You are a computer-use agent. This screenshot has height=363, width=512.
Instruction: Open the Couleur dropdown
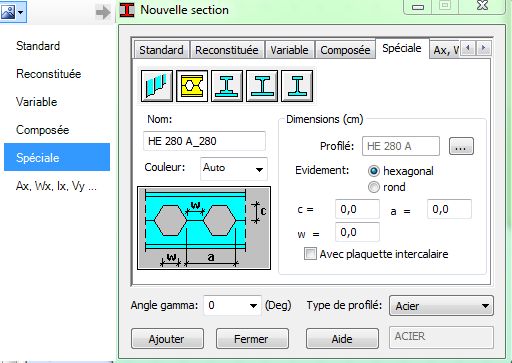click(x=234, y=169)
